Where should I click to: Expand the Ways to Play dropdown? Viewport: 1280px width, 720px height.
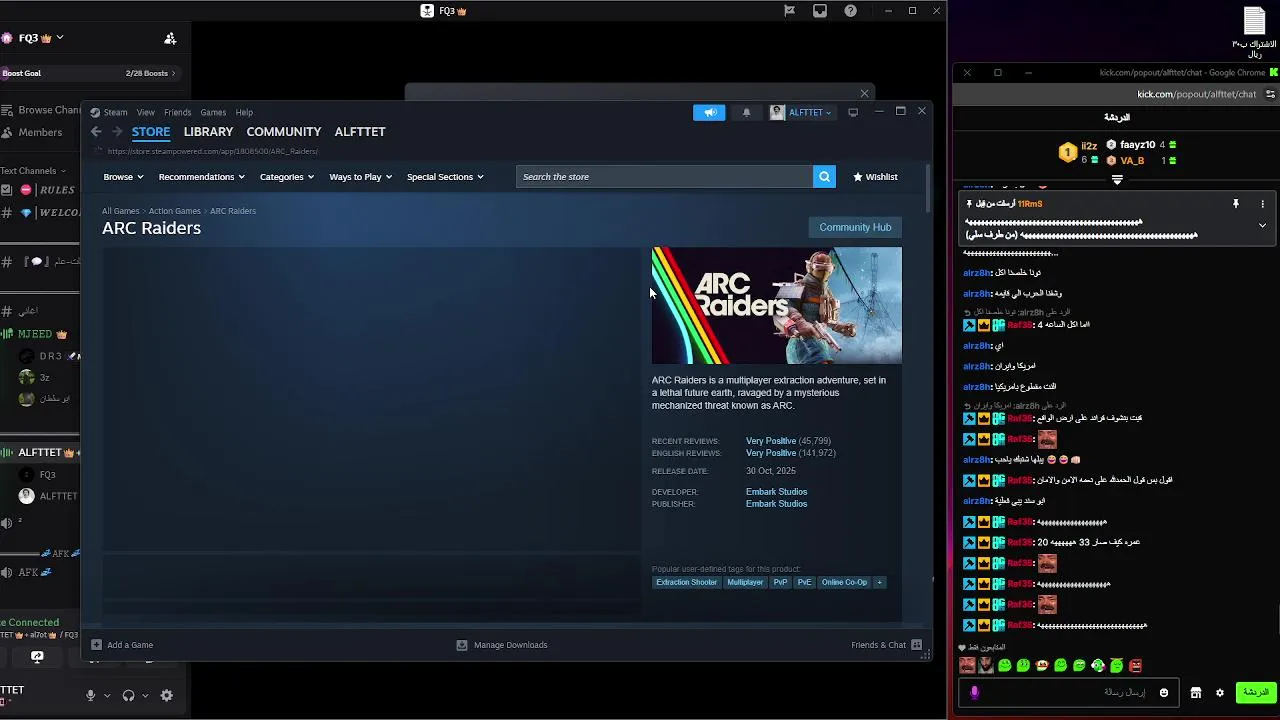pos(360,177)
